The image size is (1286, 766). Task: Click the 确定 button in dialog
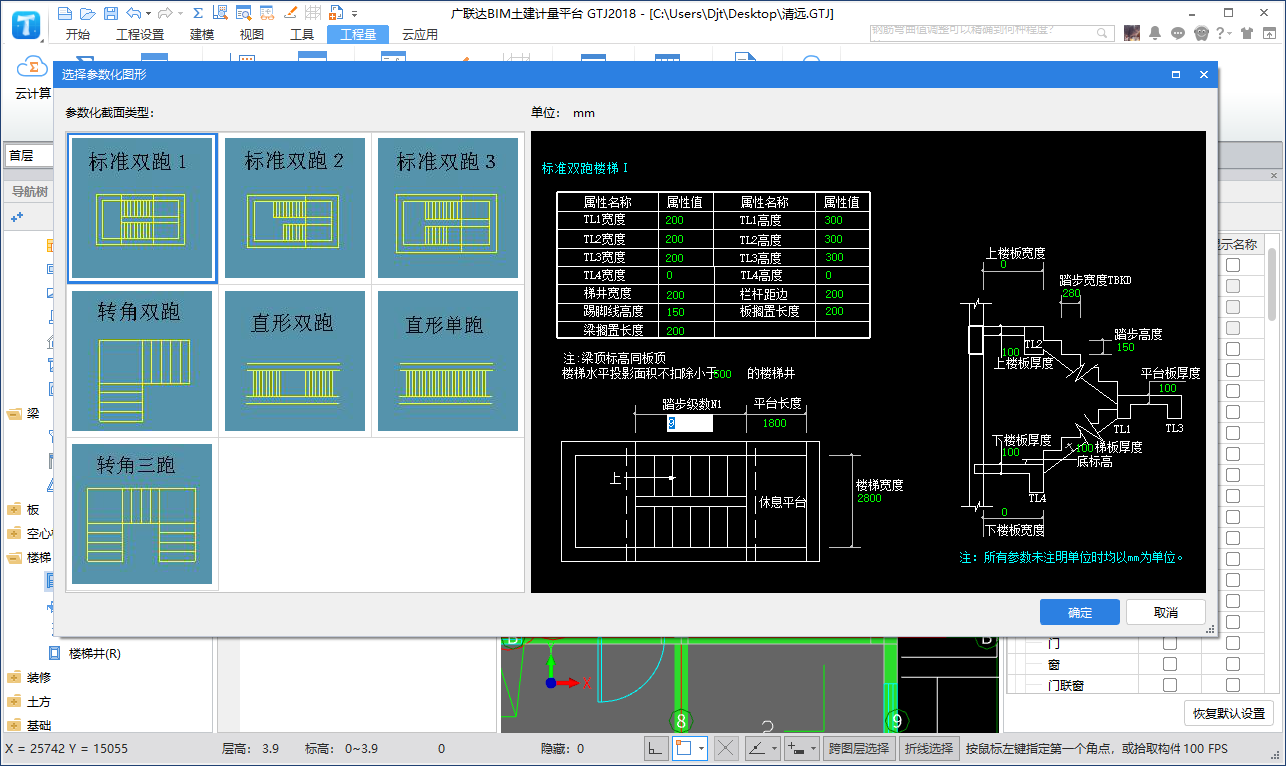[1080, 612]
